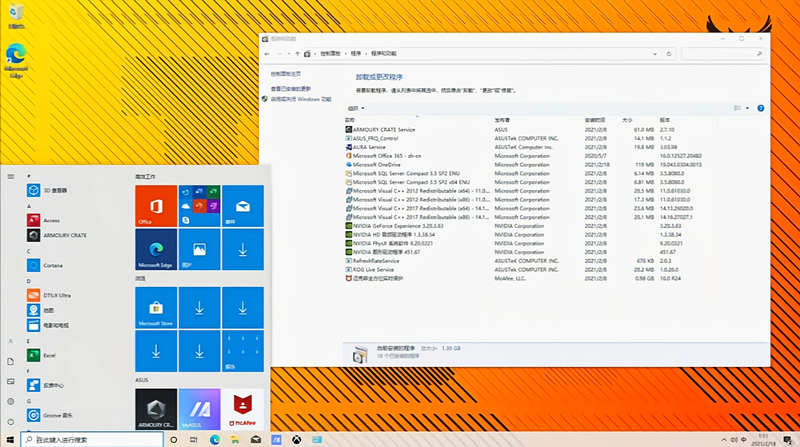Click the Cortana circle on taskbar
This screenshot has height=447, width=800.
point(173,439)
